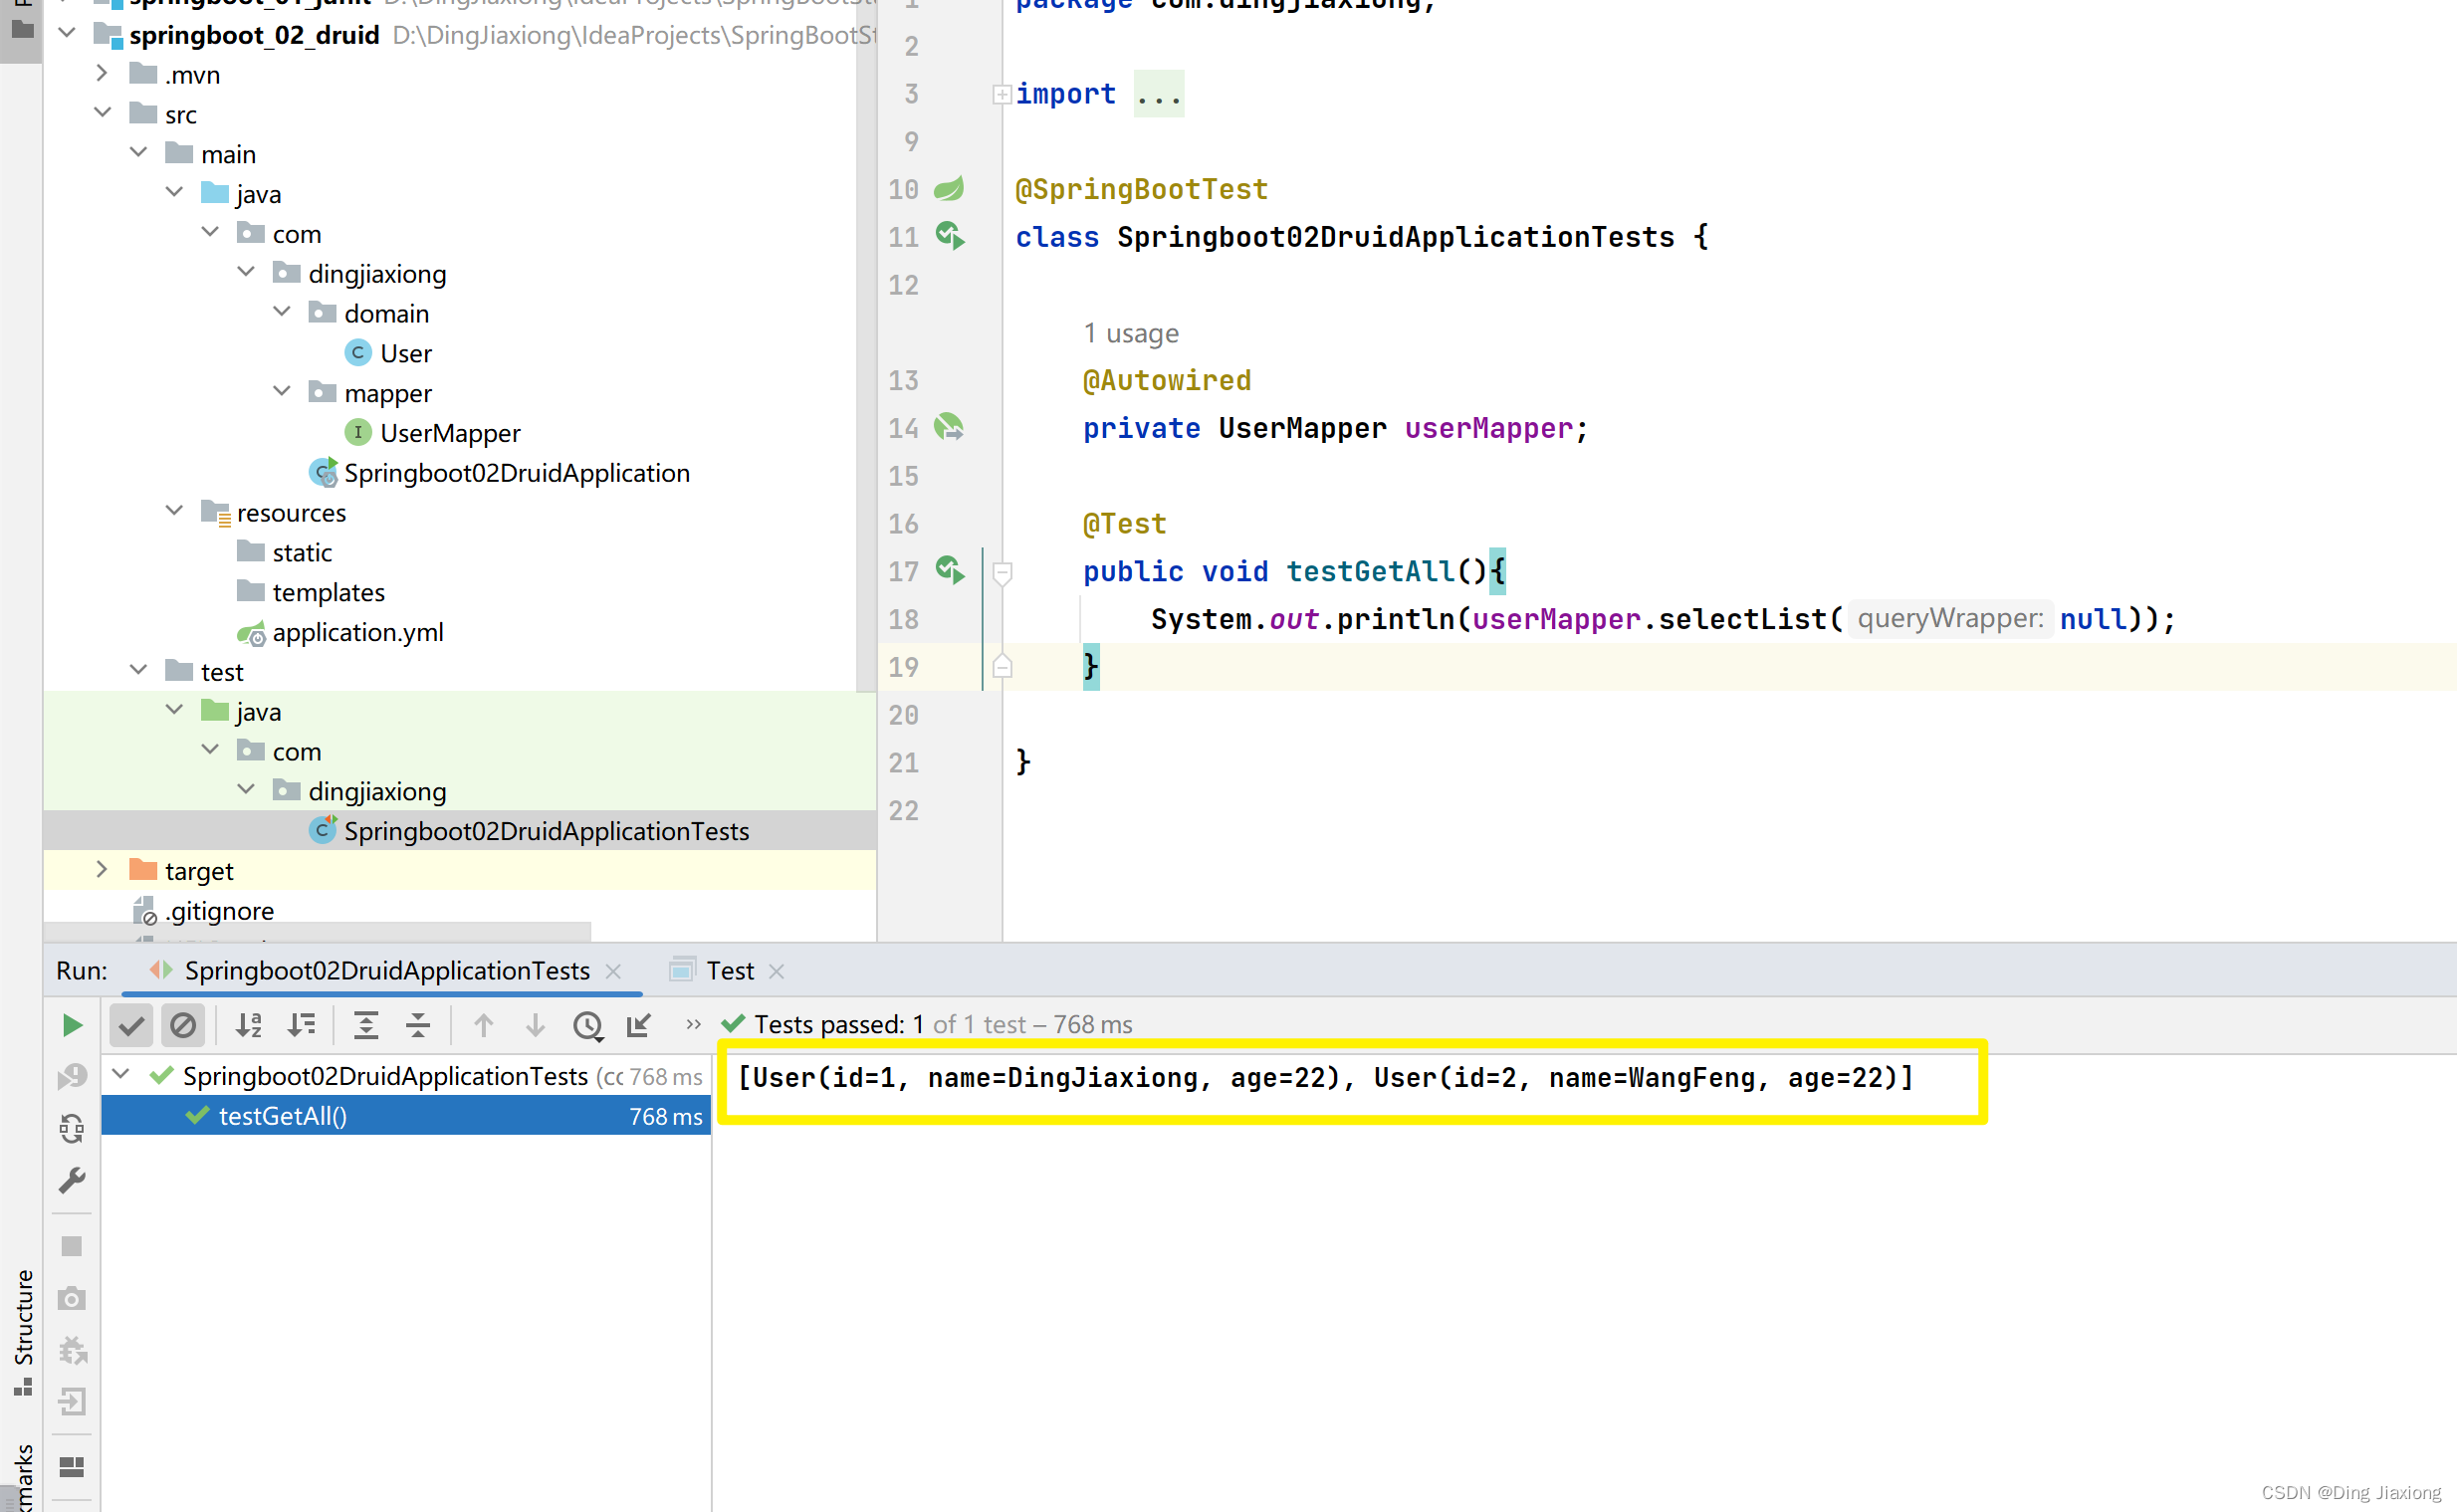The width and height of the screenshot is (2457, 1512).
Task: Expand all test tree nodes
Action: 366,1025
